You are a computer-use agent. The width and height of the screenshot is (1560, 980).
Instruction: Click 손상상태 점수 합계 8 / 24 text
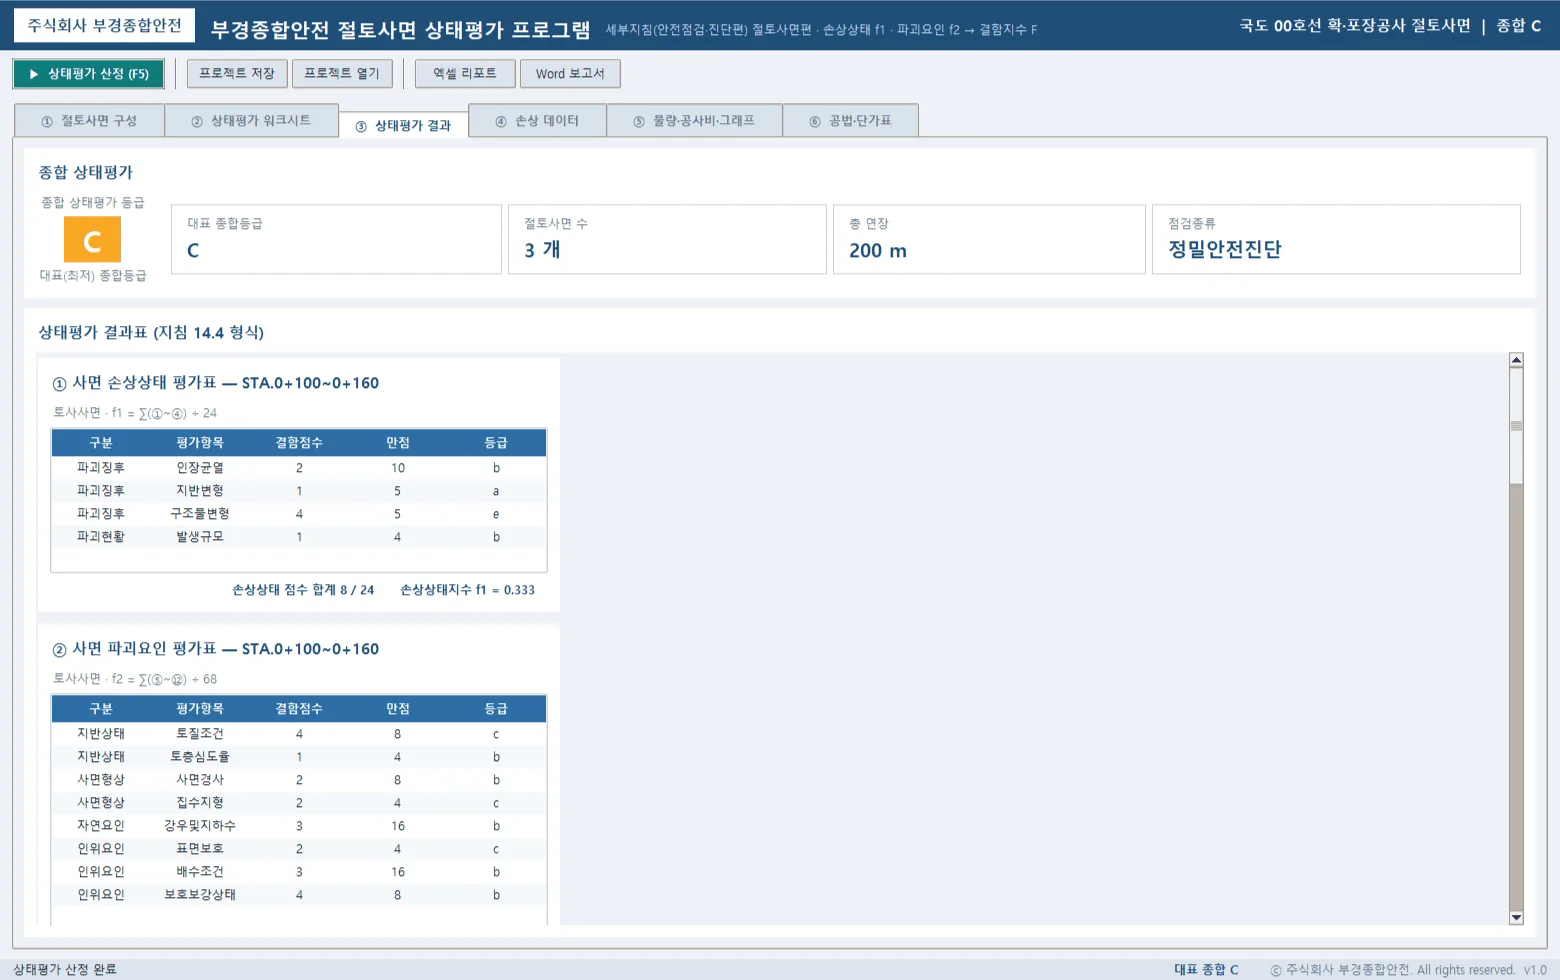(303, 590)
